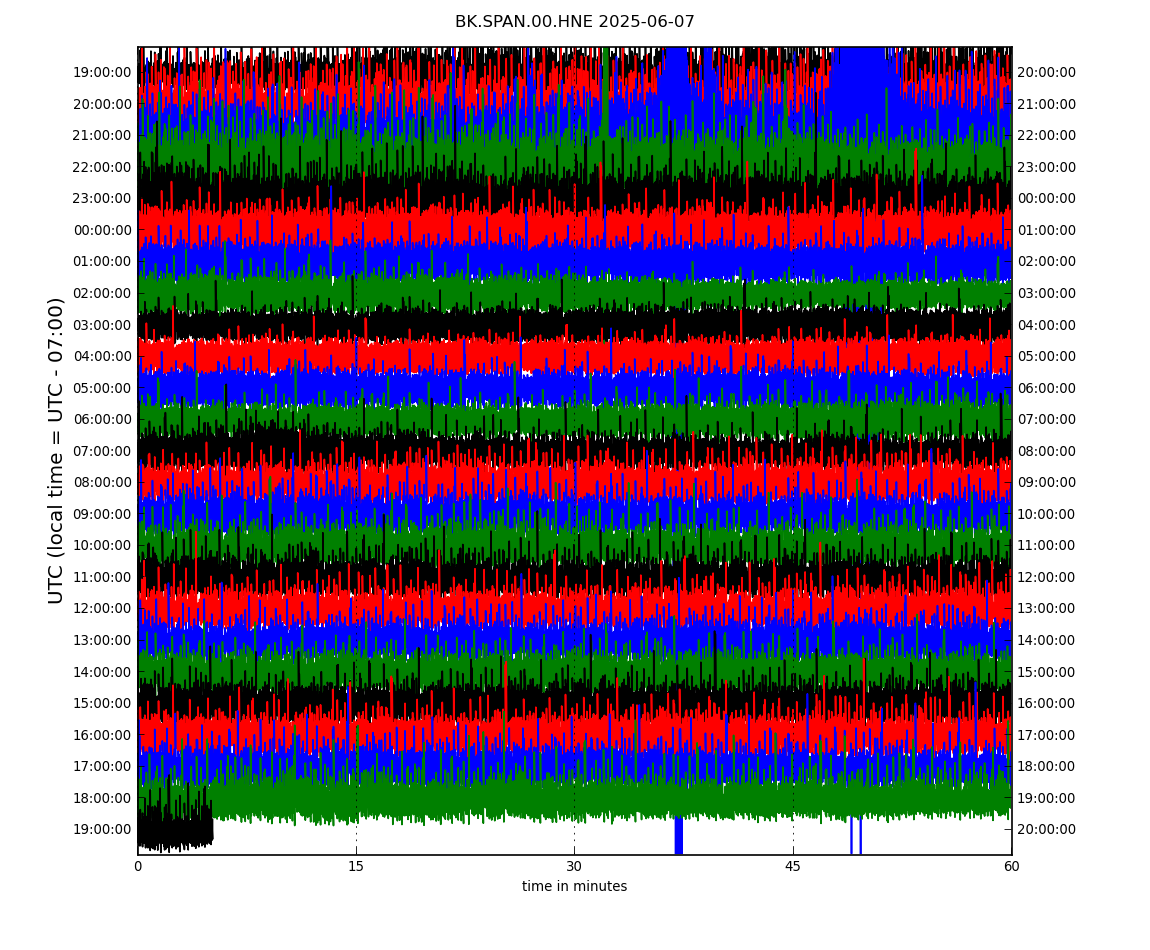Pick local-time axis label 06:00:00
The width and height of the screenshot is (1150, 950).
pyautogui.click(x=1047, y=388)
